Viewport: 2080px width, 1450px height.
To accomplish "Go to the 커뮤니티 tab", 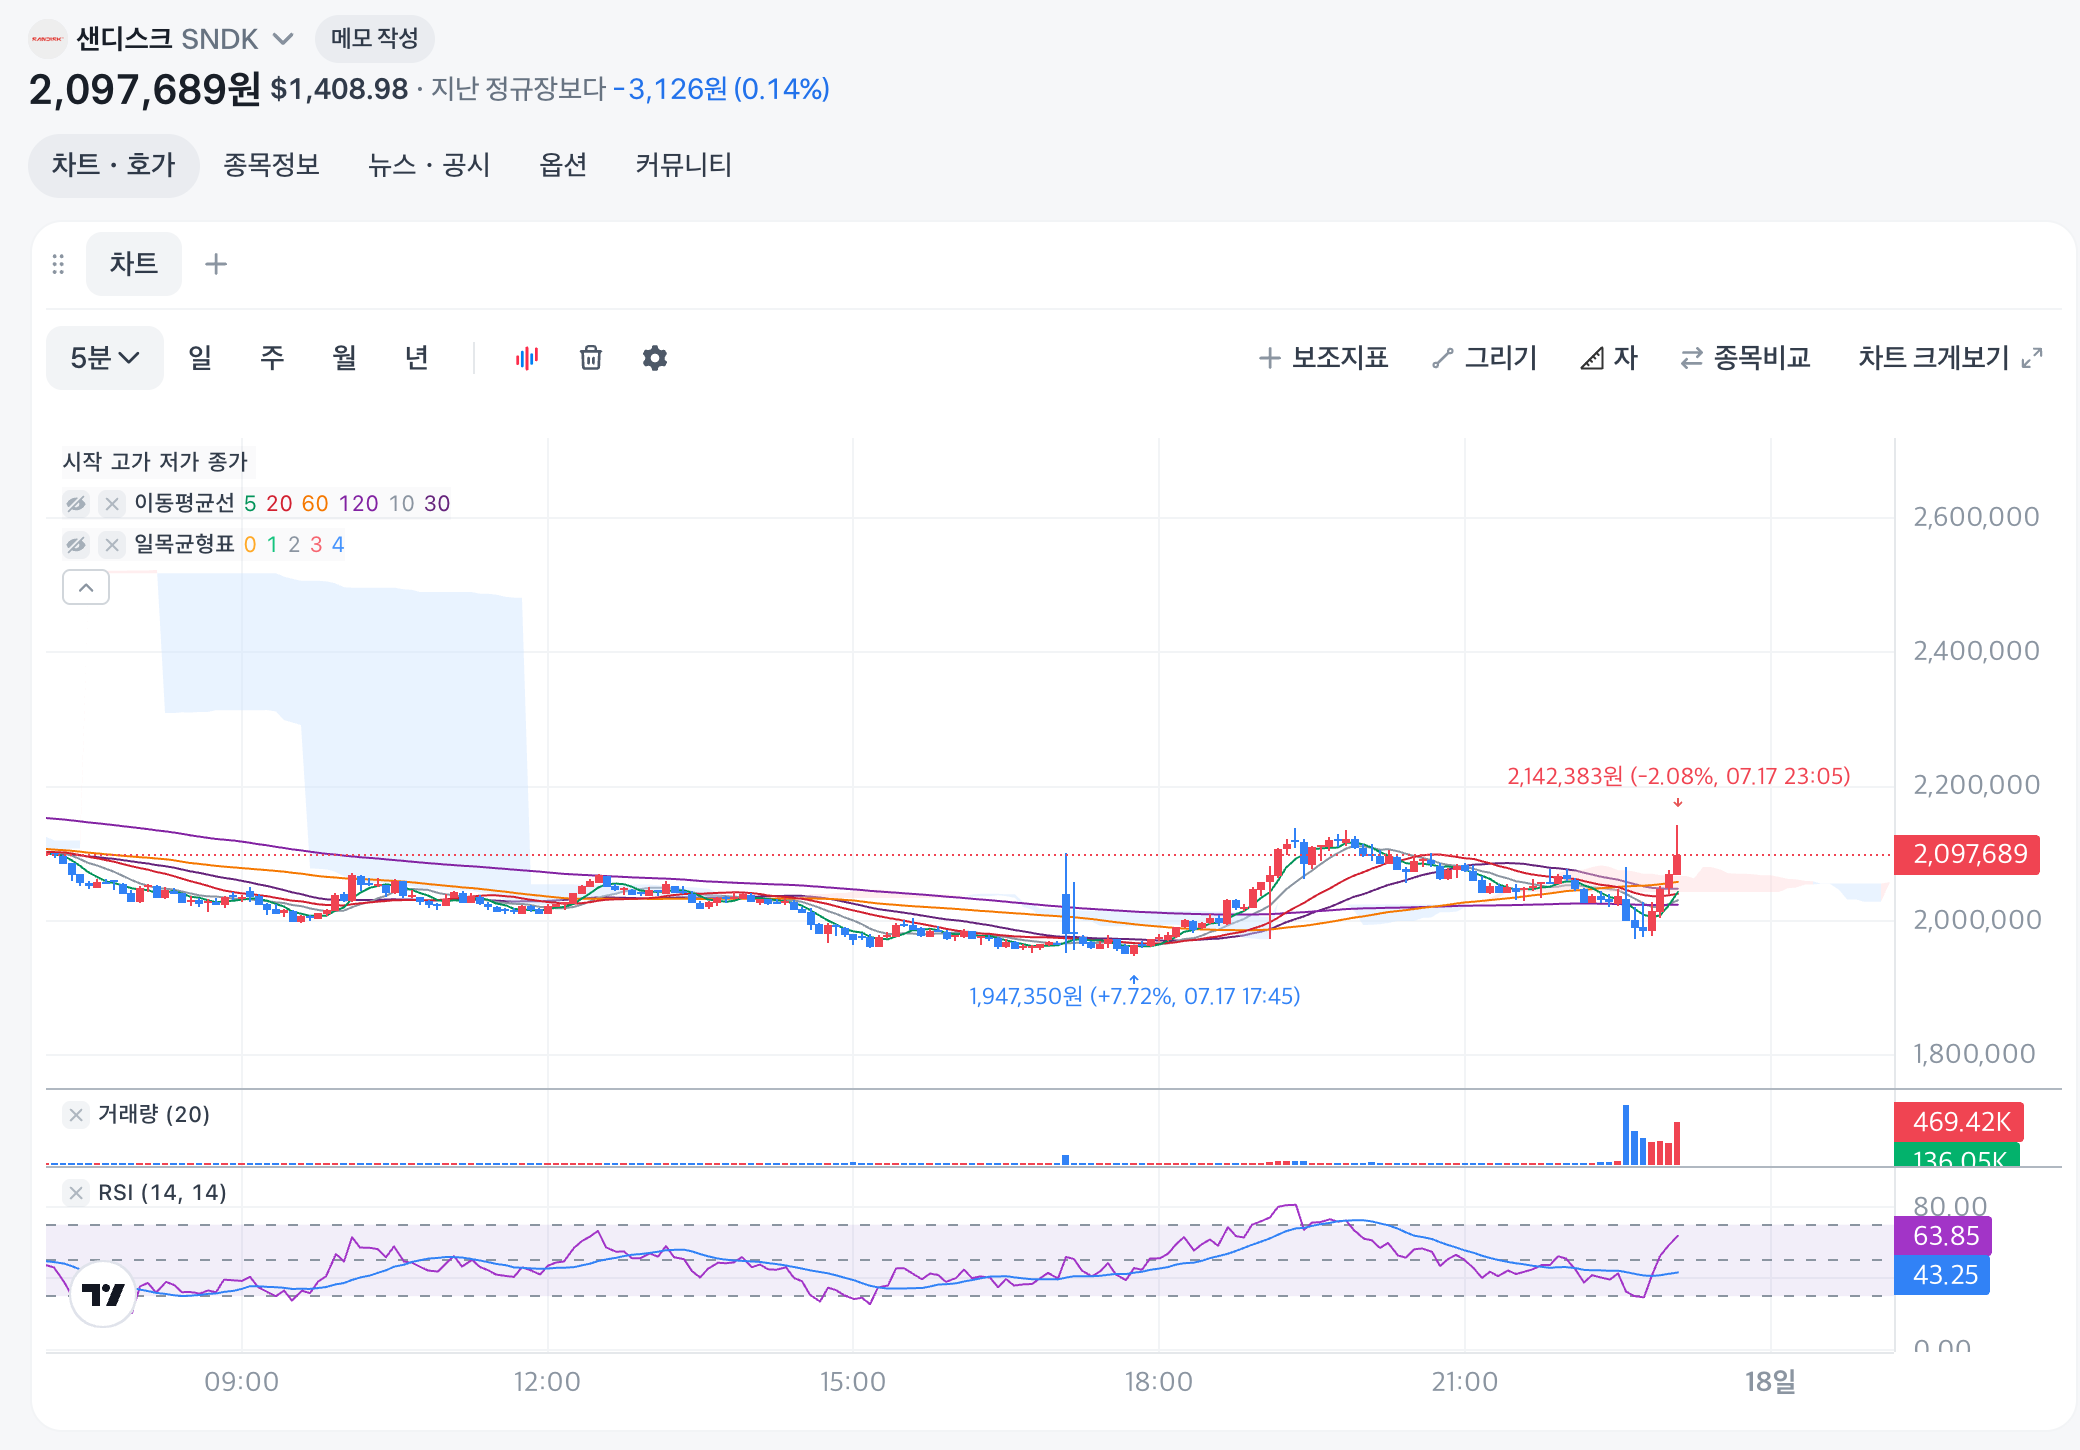I will (x=684, y=165).
